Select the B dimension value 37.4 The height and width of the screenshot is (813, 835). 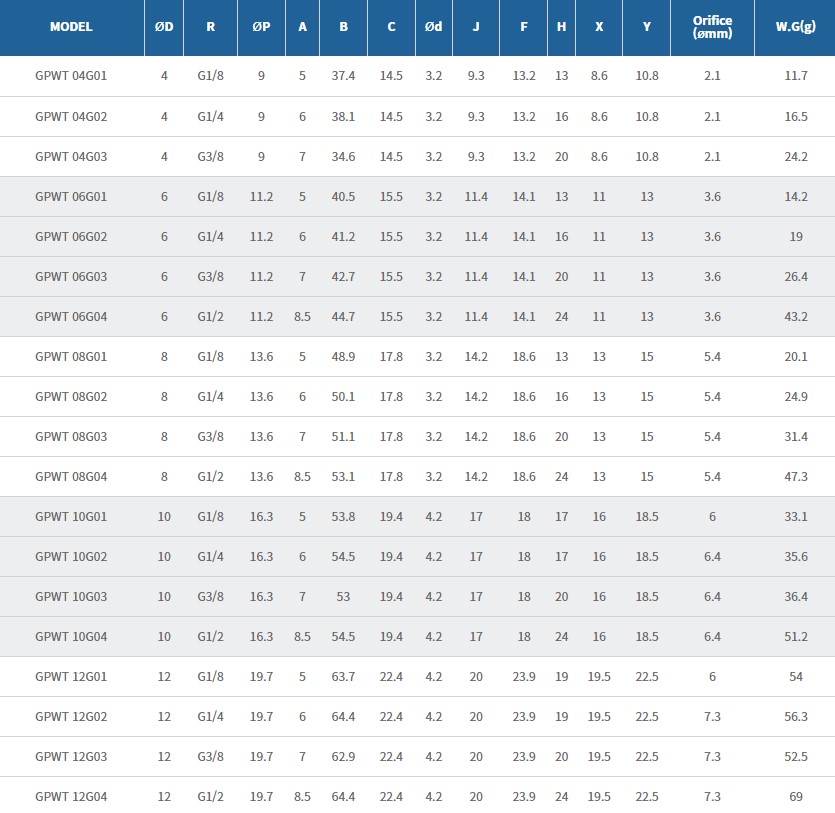pyautogui.click(x=343, y=76)
